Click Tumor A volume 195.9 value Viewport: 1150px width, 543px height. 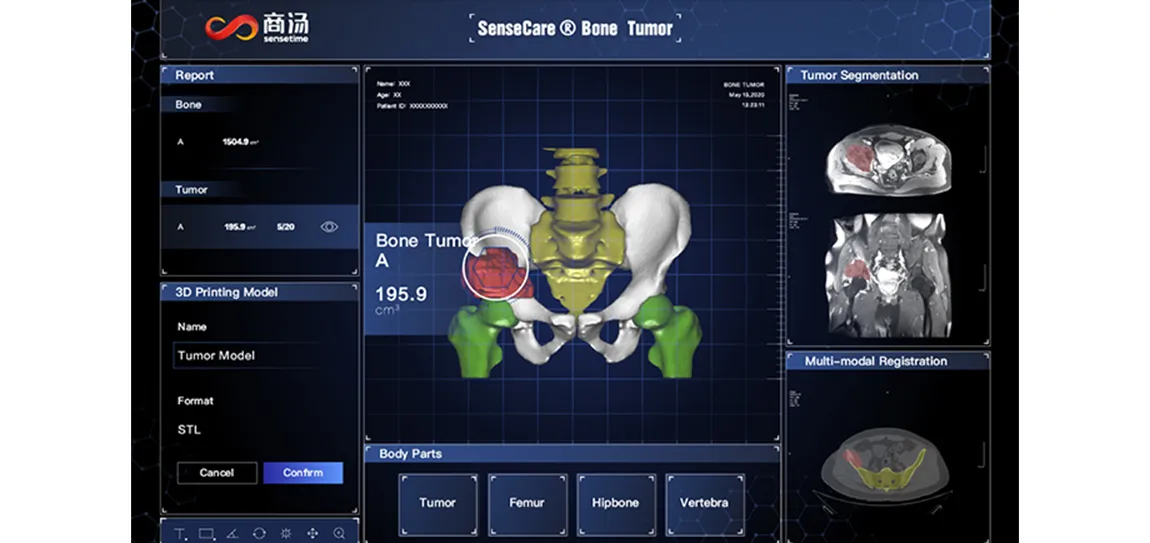[x=241, y=227]
